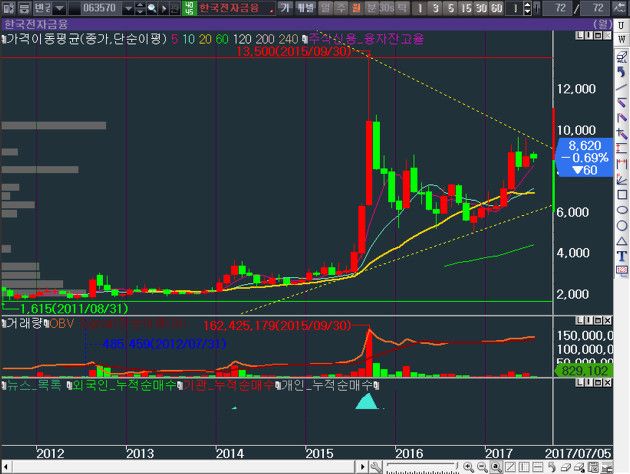Click the wrench settings icon at bottom
The width and height of the screenshot is (630, 474).
376,467
